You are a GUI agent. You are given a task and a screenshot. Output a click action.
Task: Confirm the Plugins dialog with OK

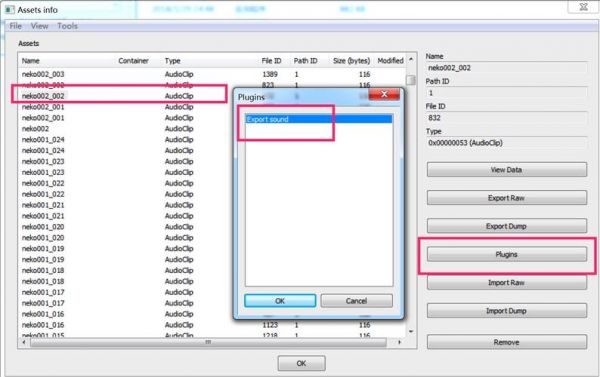[280, 301]
